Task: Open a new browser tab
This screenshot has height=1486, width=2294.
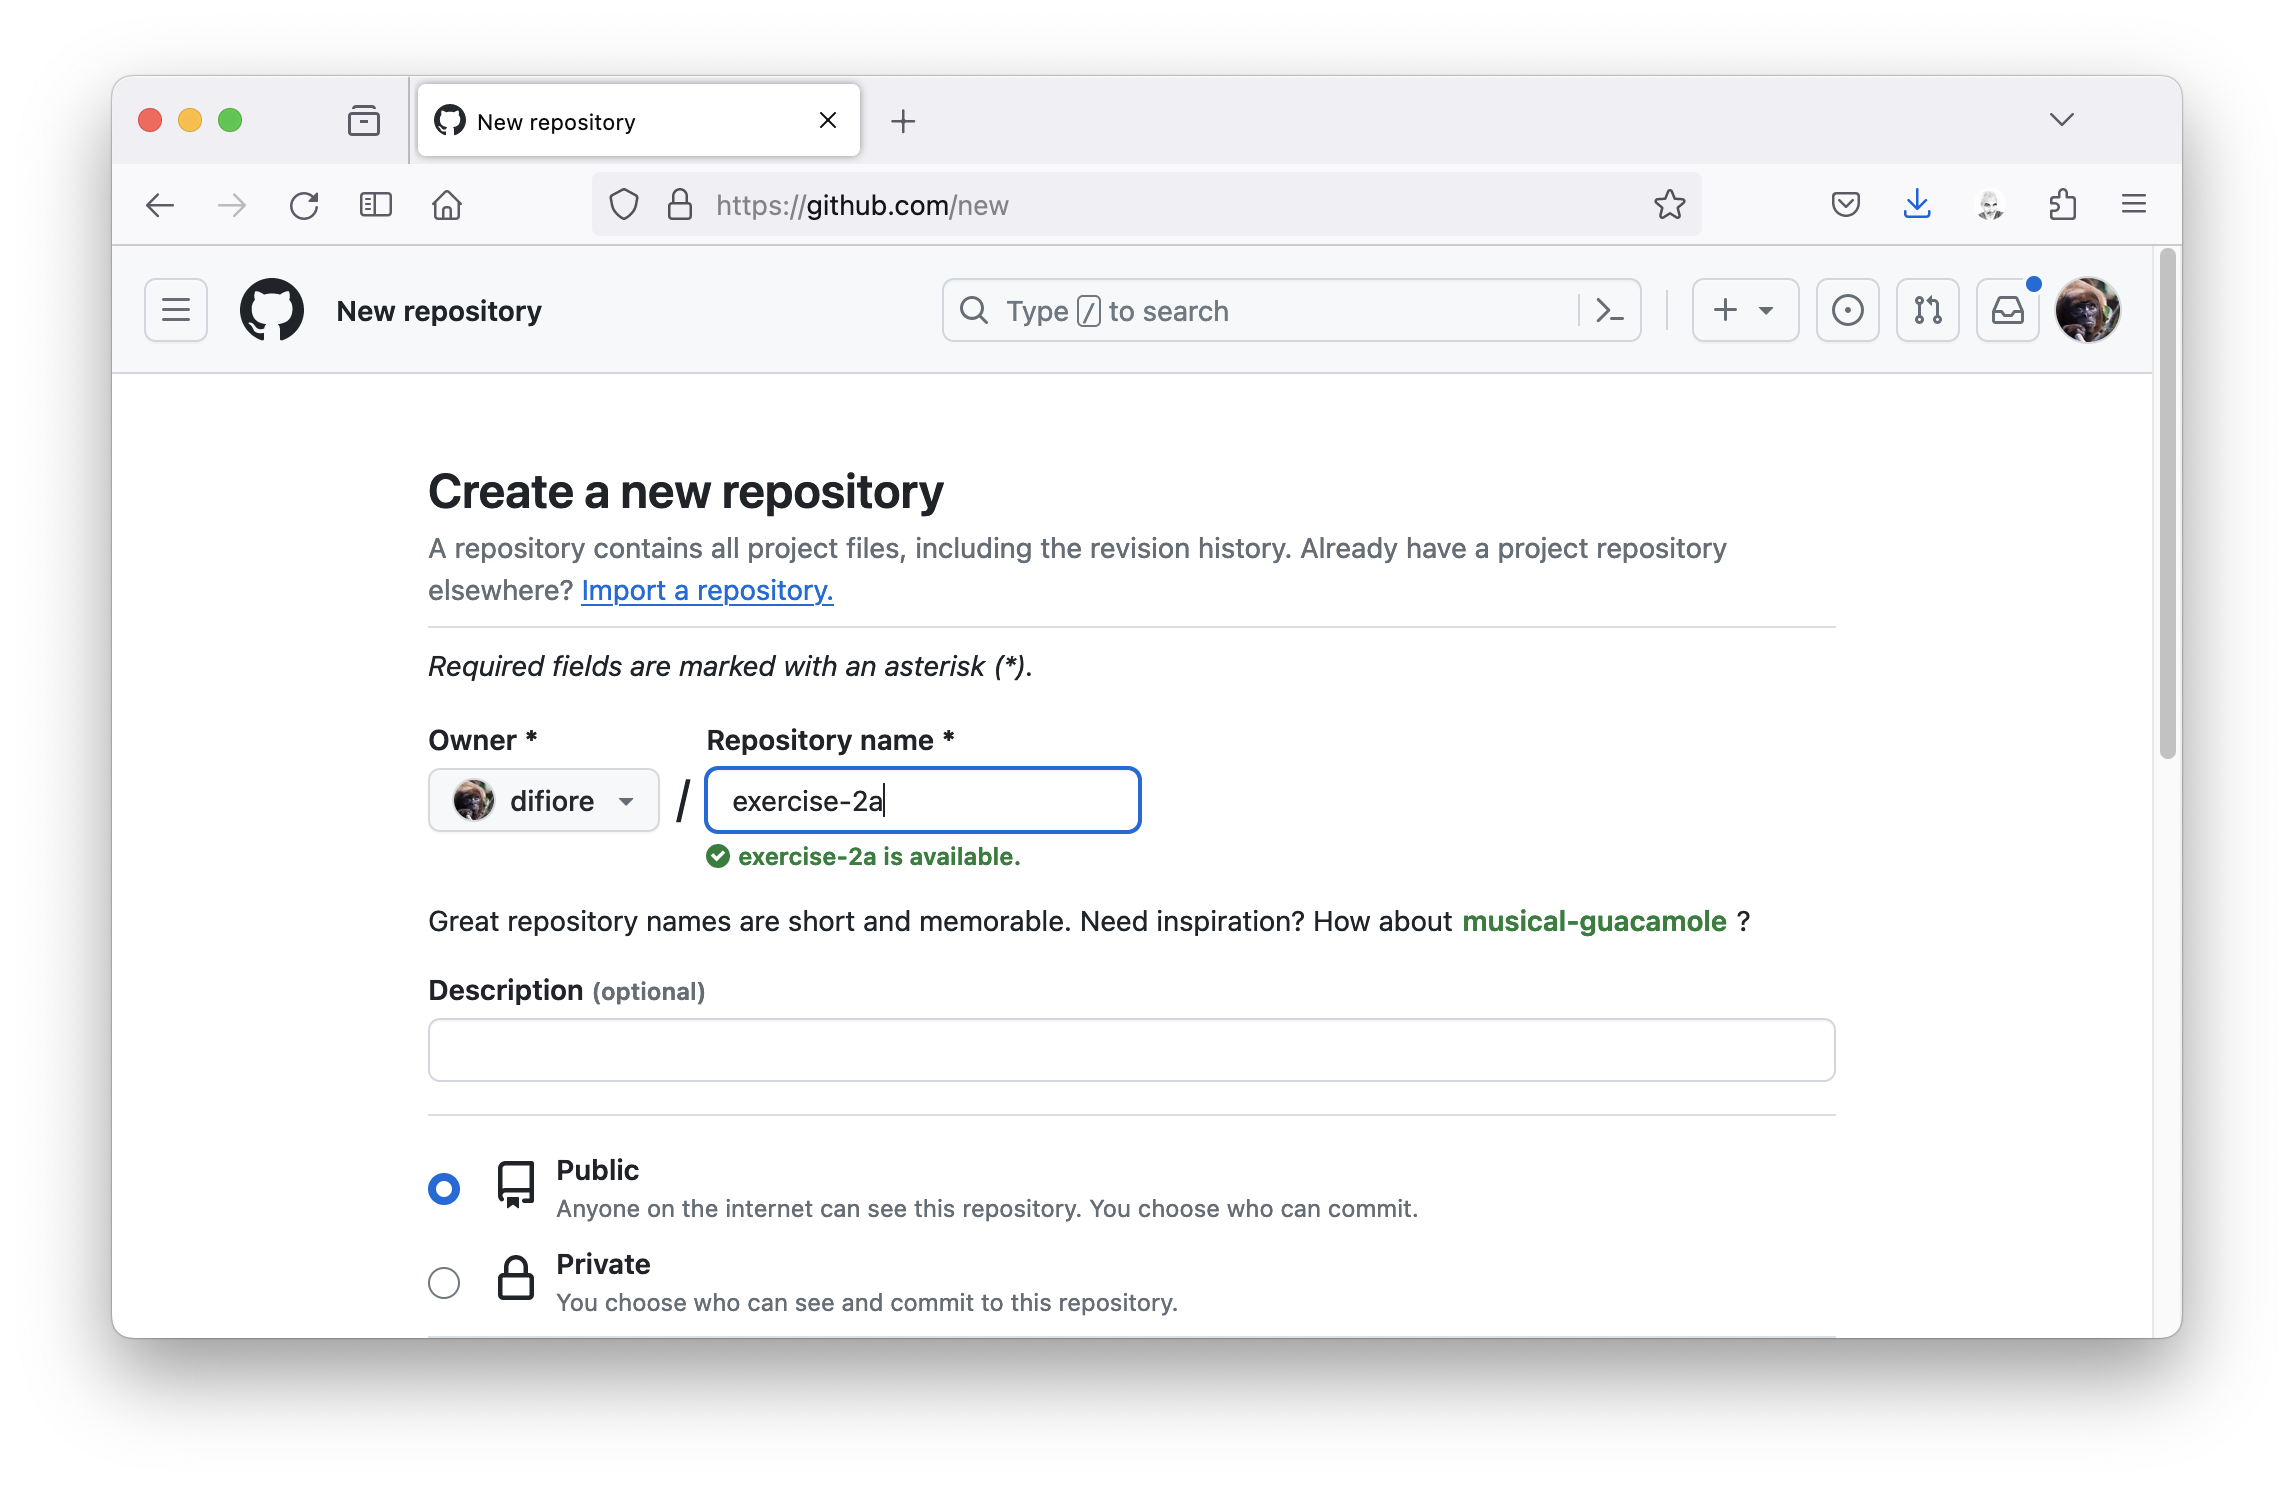Action: click(902, 121)
